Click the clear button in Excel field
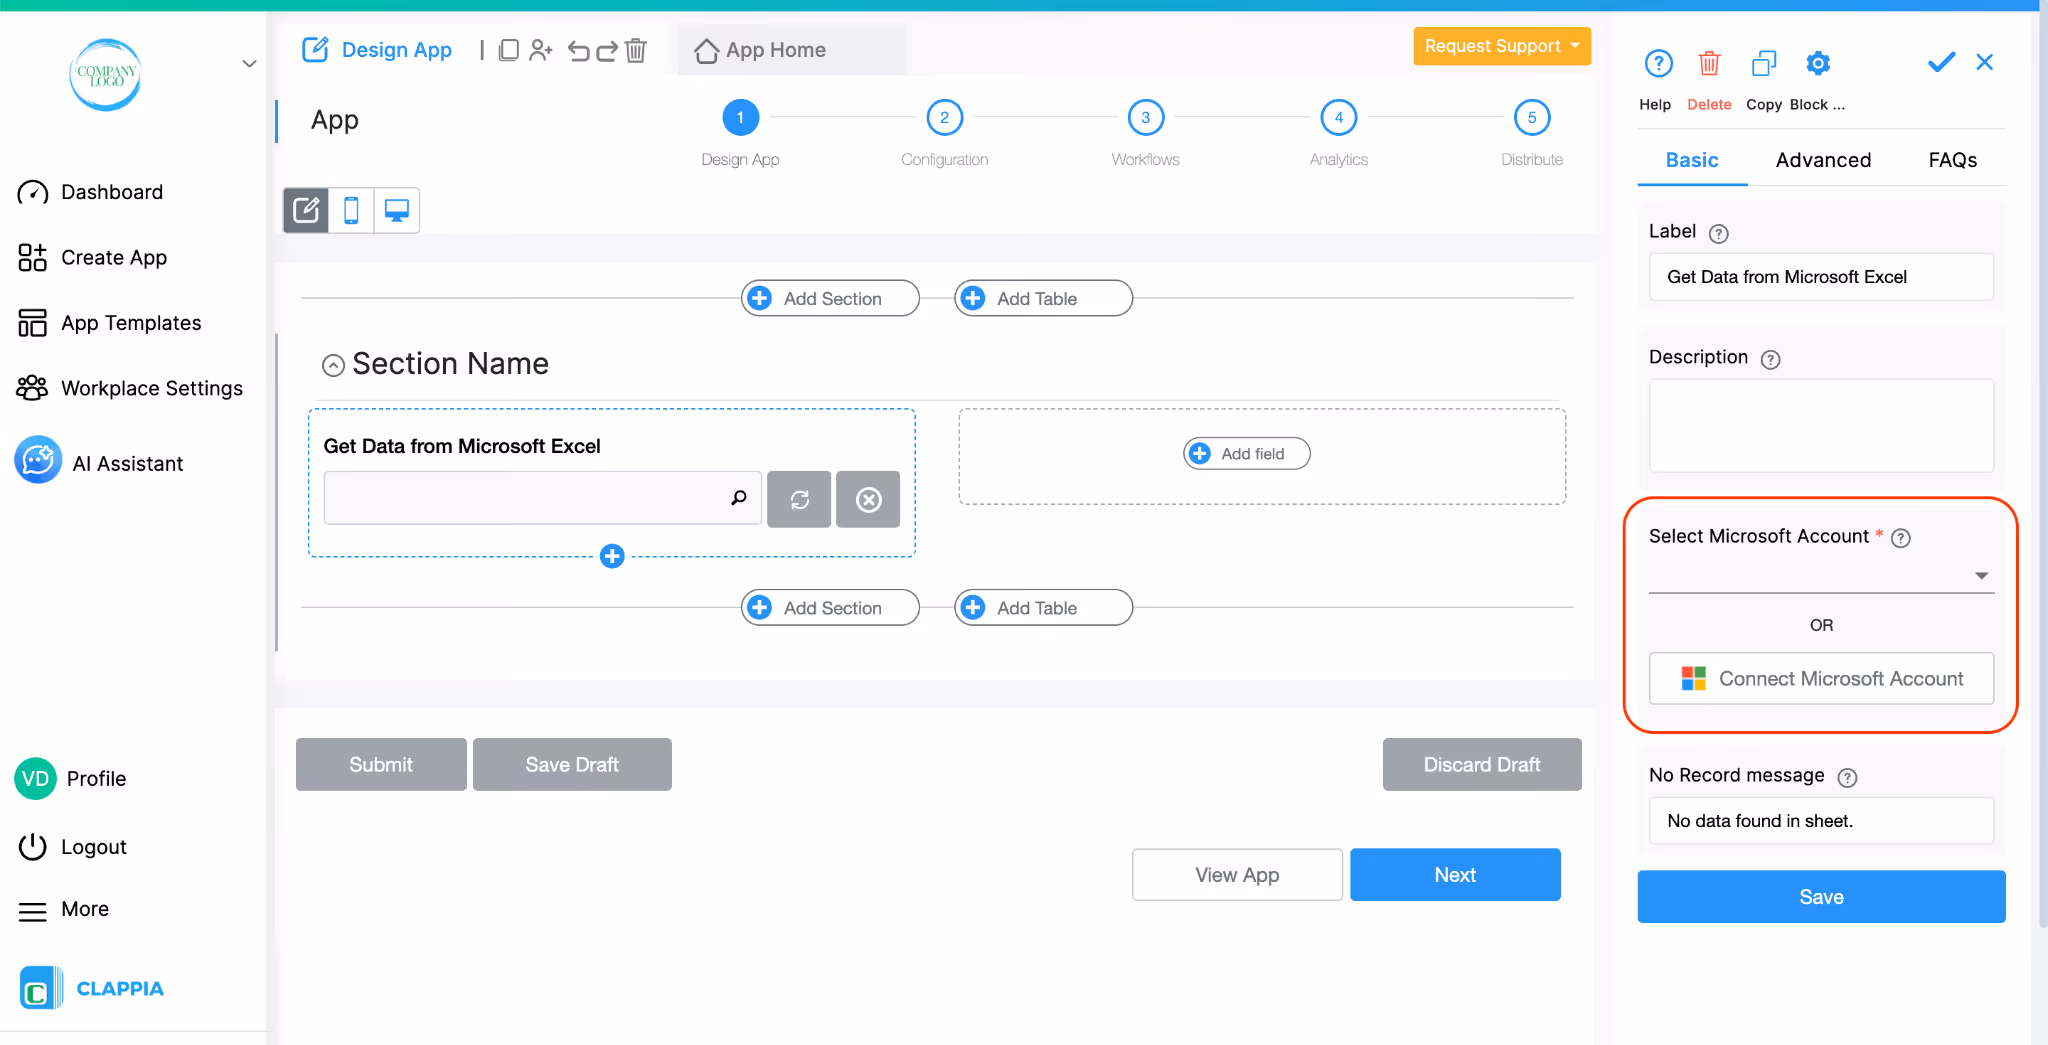The height and width of the screenshot is (1045, 2048). 868,499
